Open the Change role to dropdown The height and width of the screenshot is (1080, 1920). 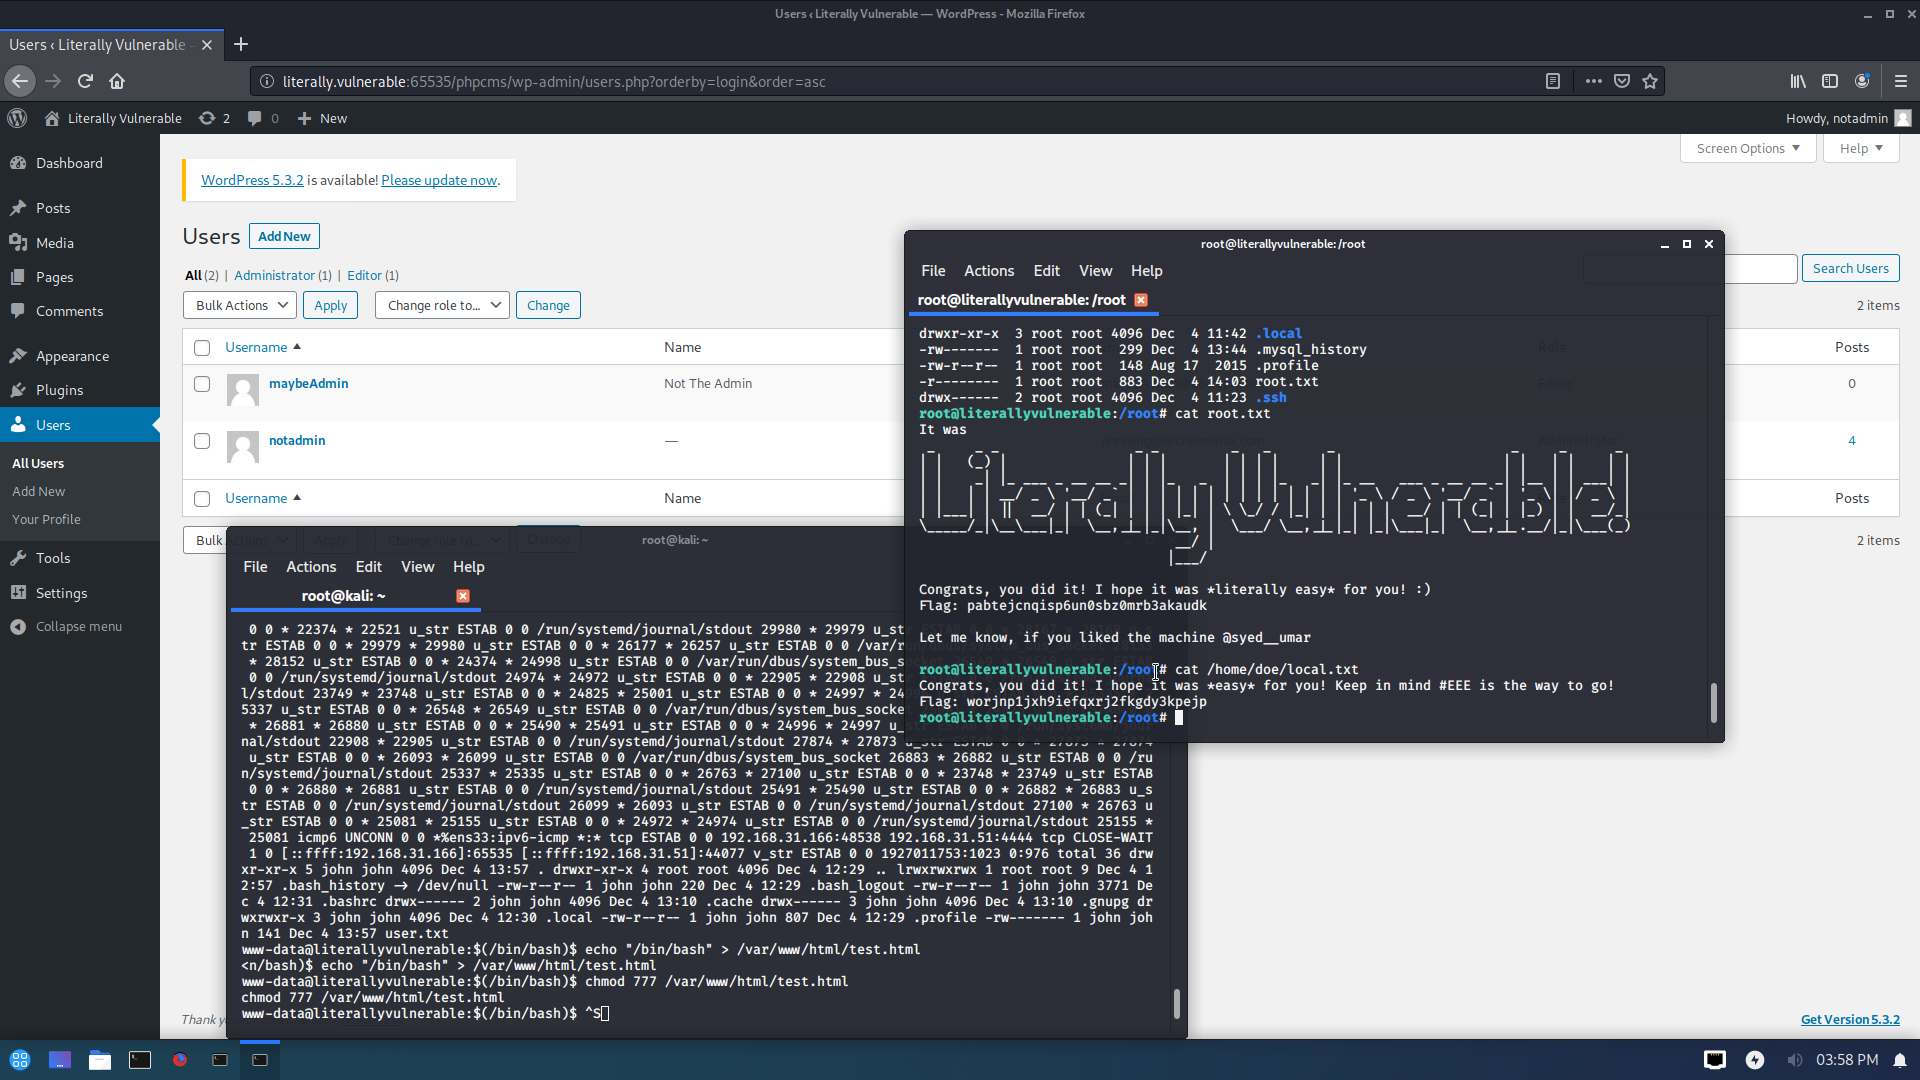point(442,305)
